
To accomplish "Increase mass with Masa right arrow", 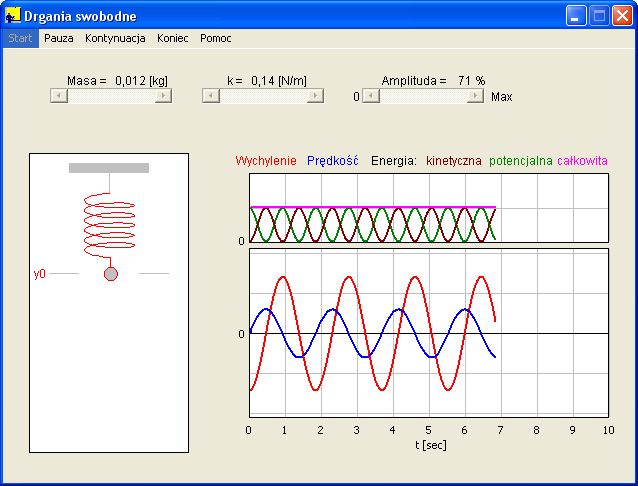I will (x=164, y=96).
